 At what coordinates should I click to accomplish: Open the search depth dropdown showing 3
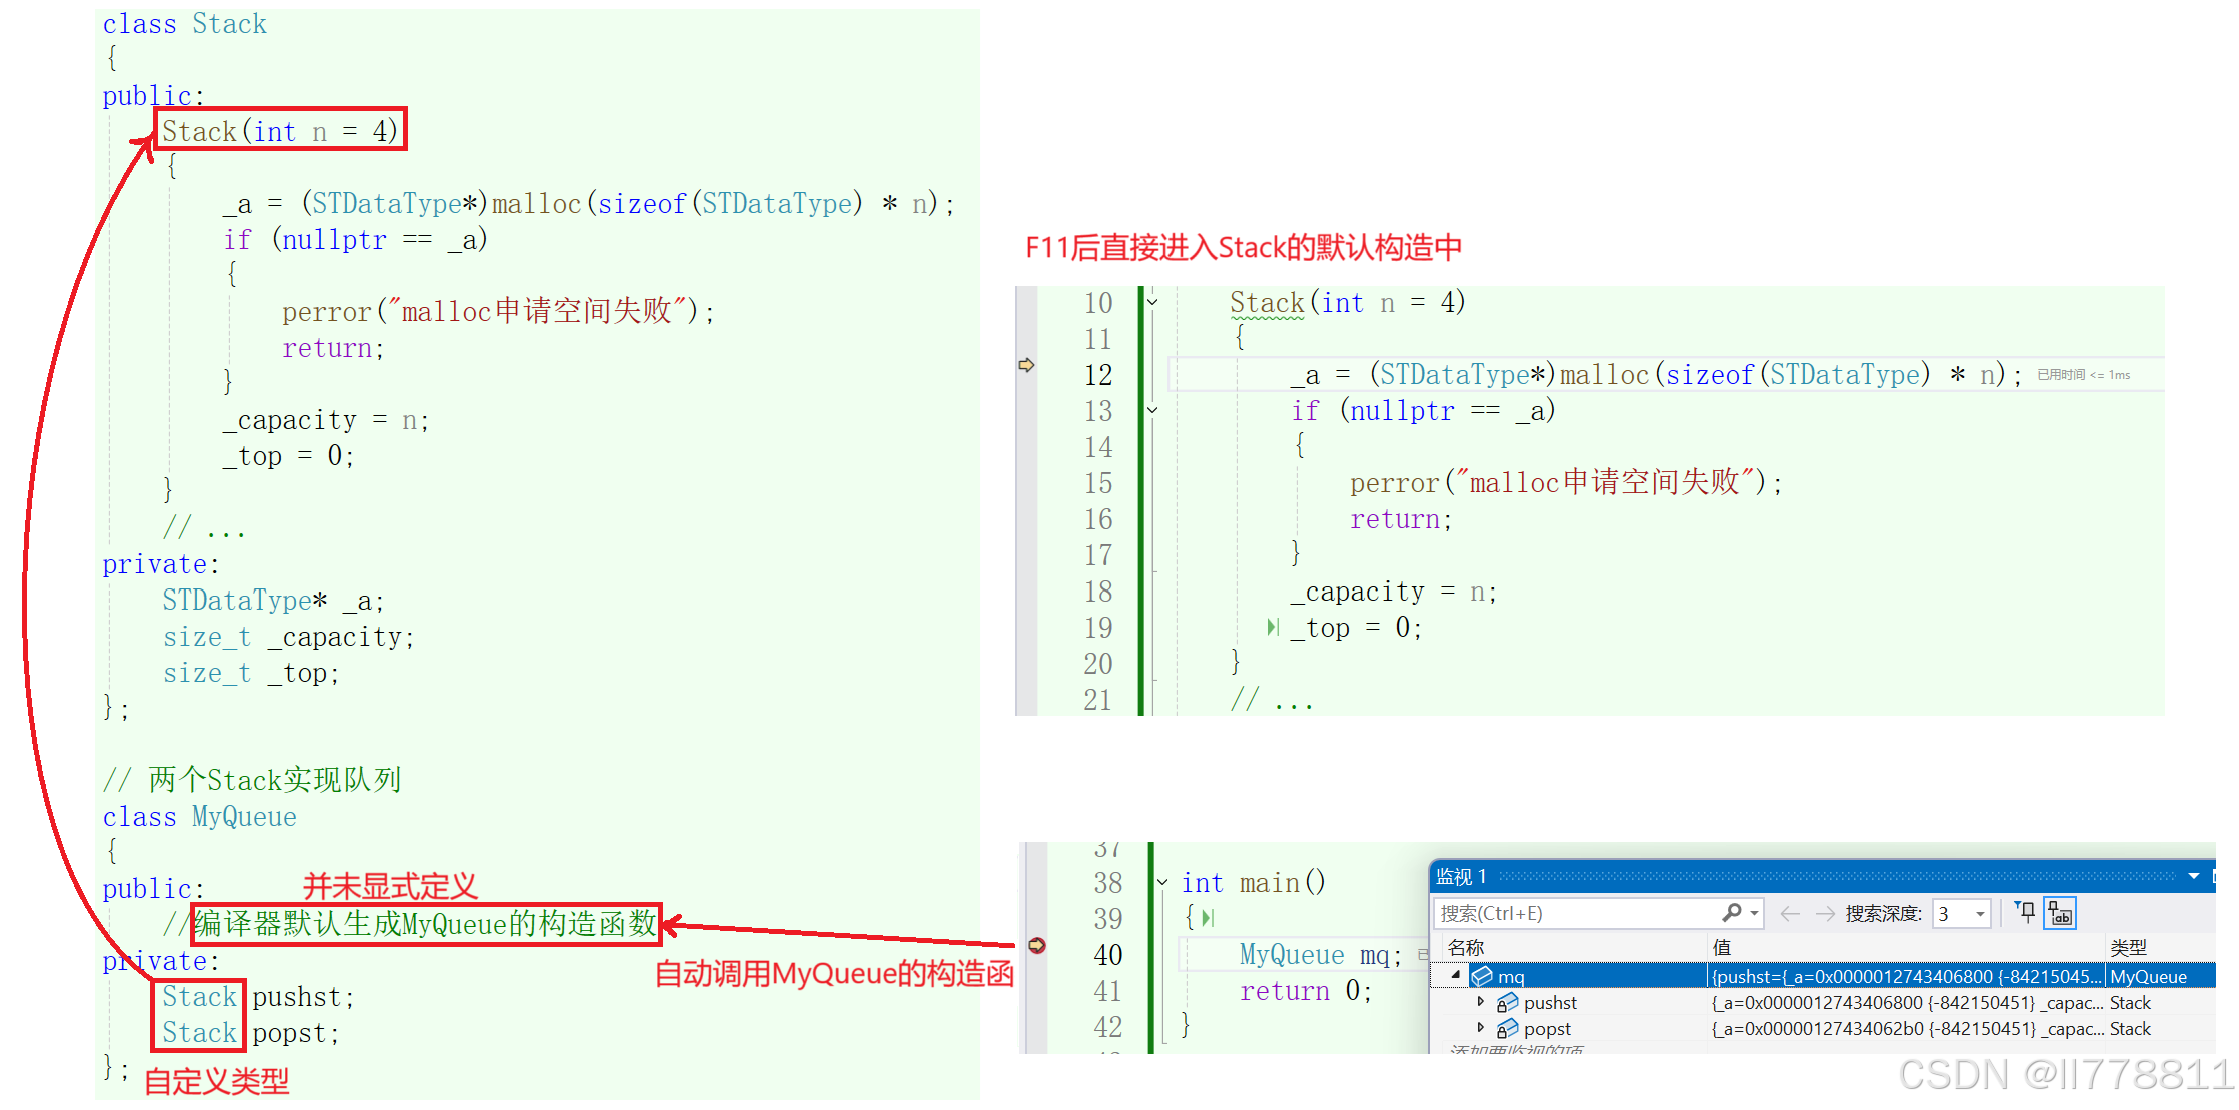[x=1979, y=914]
